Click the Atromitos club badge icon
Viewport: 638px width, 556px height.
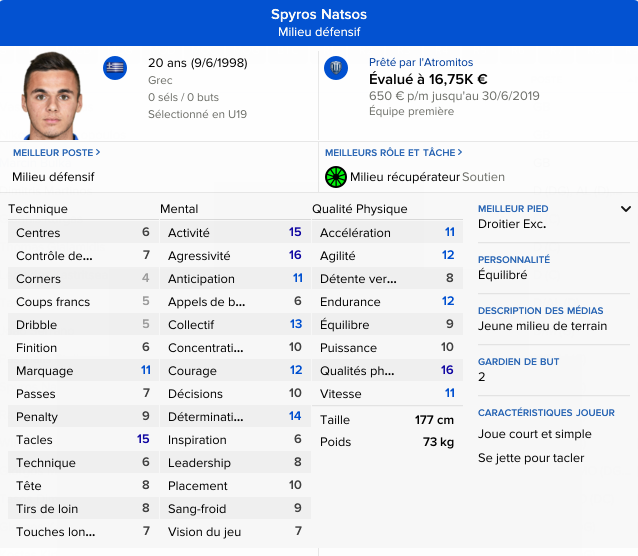pyautogui.click(x=336, y=68)
